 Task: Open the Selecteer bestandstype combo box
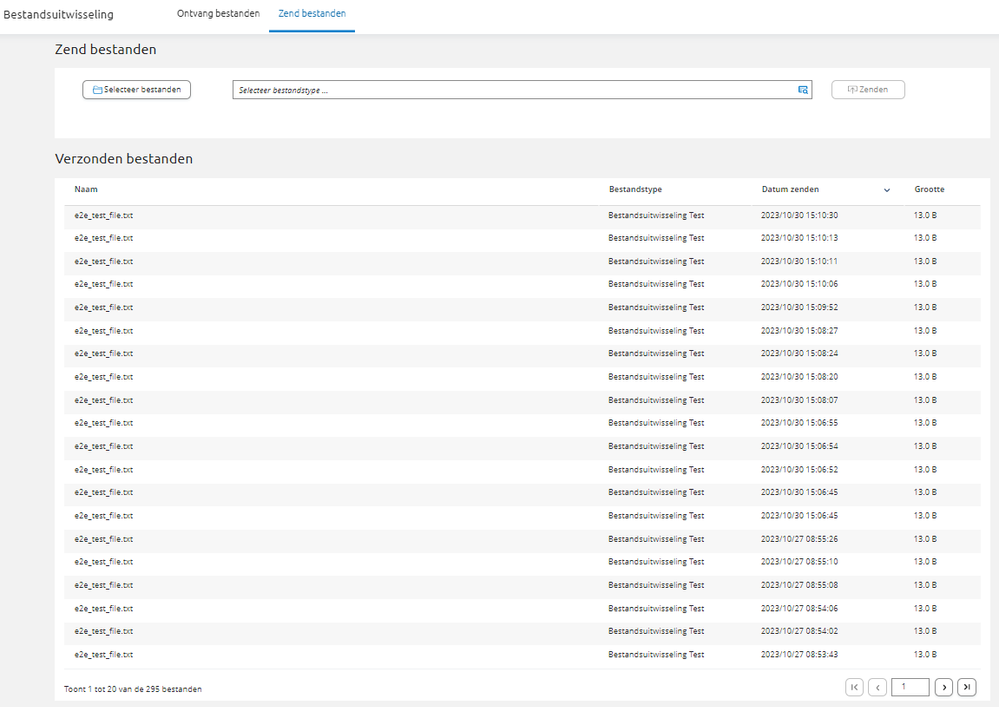(x=522, y=90)
